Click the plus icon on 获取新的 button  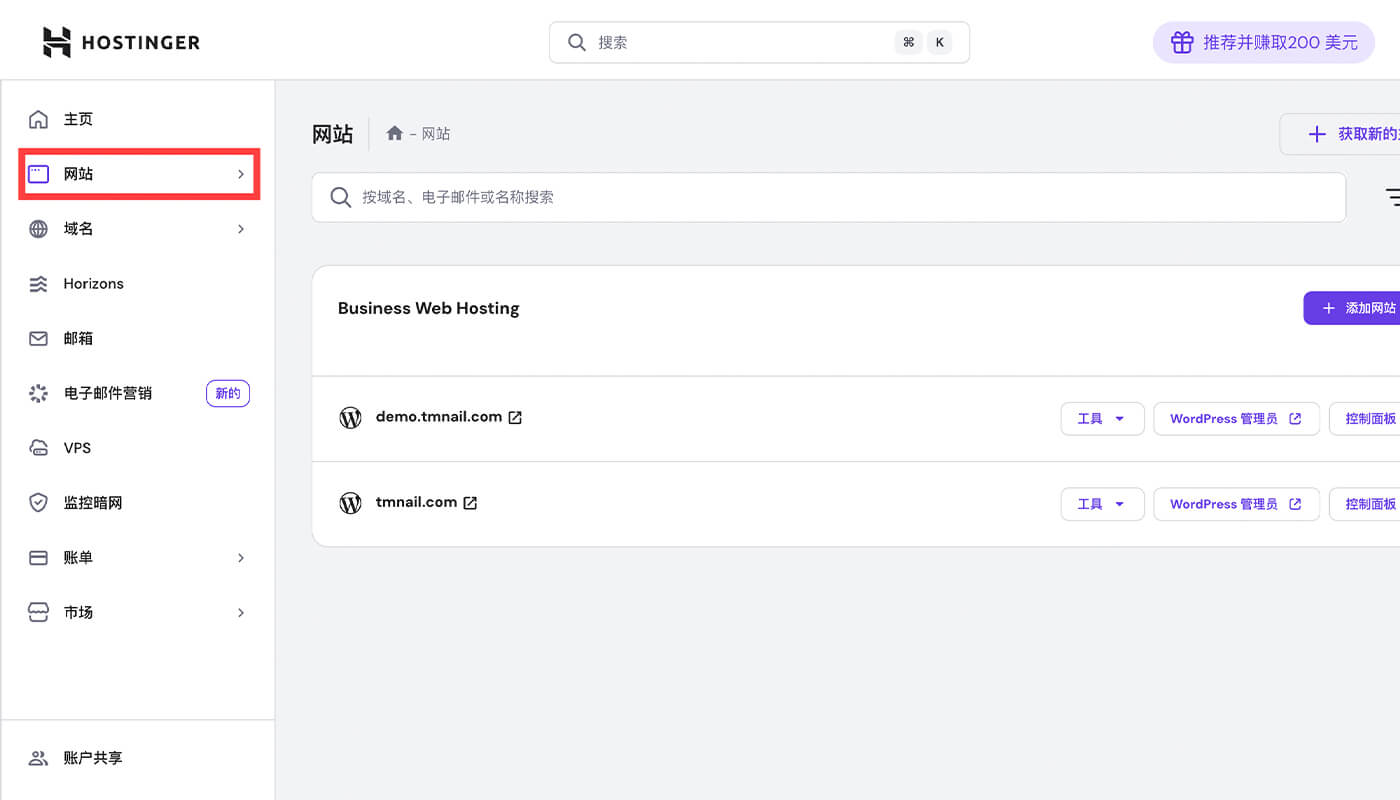pos(1317,134)
